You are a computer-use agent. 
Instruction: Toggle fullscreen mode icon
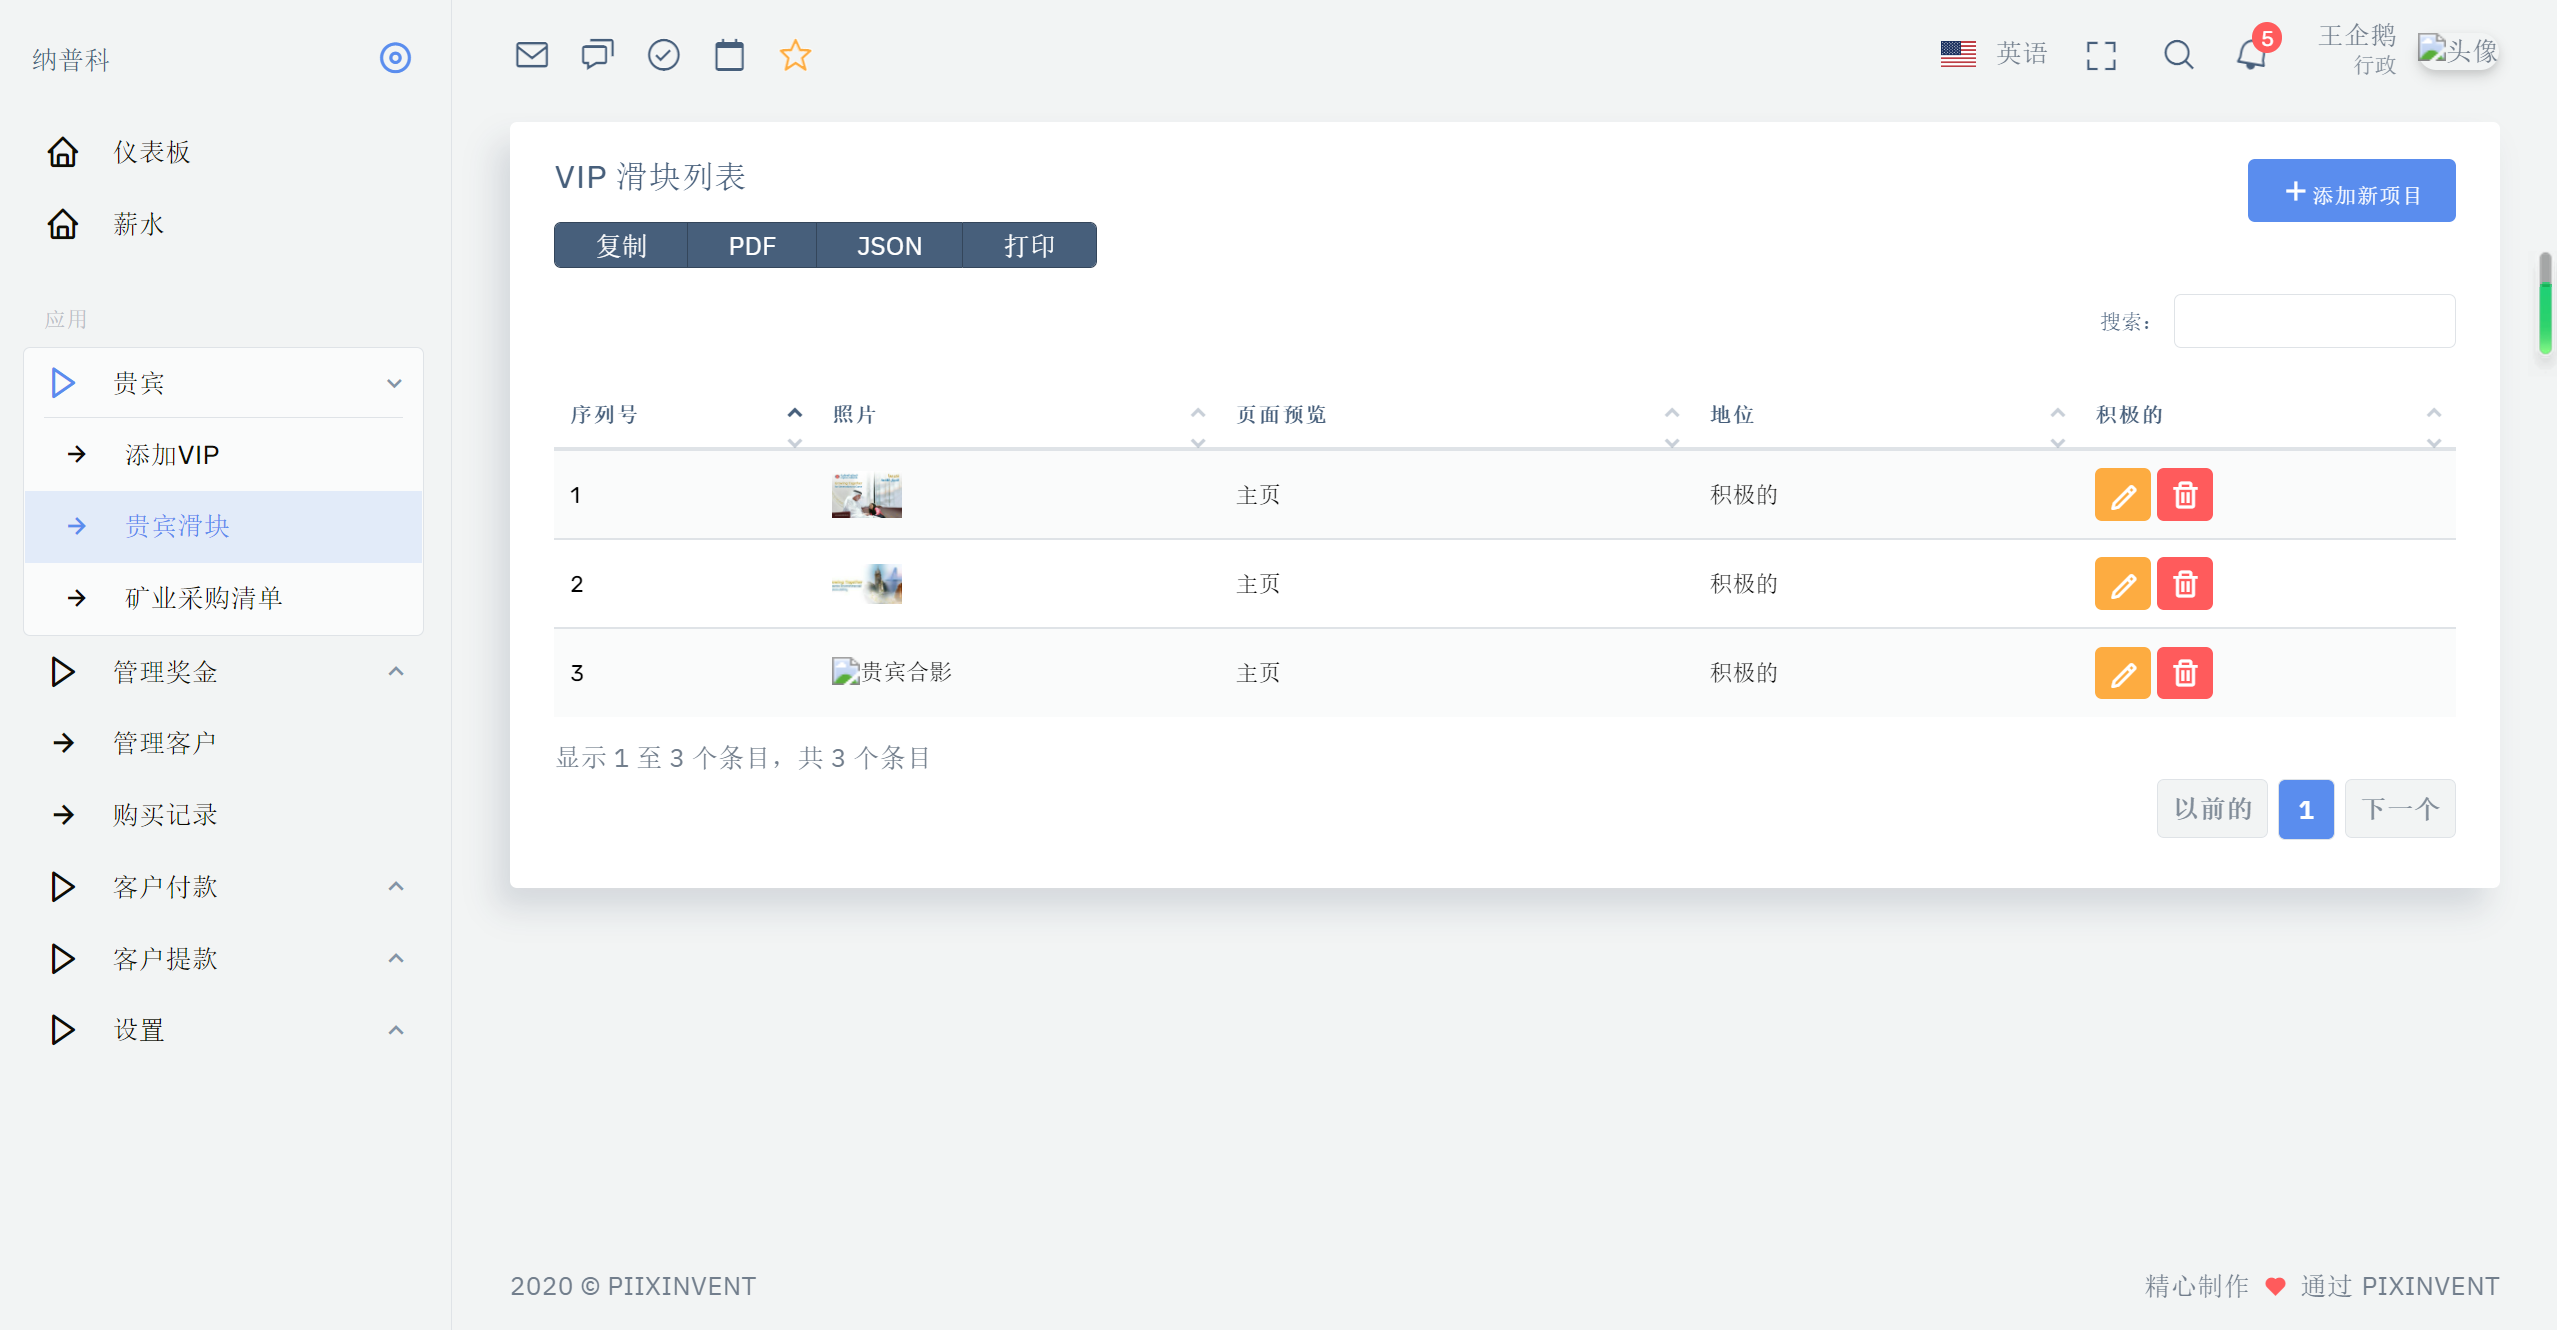click(x=2101, y=55)
